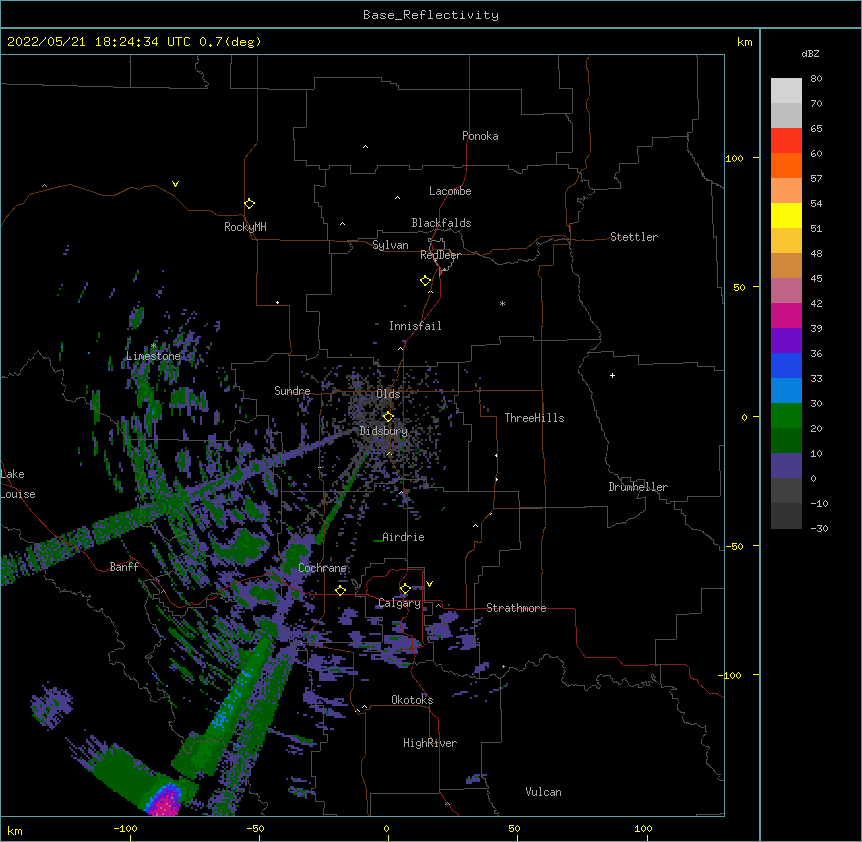Screen dimensions: 862x842
Task: Click yellow V marker northeast of Calgary
Action: 429,584
